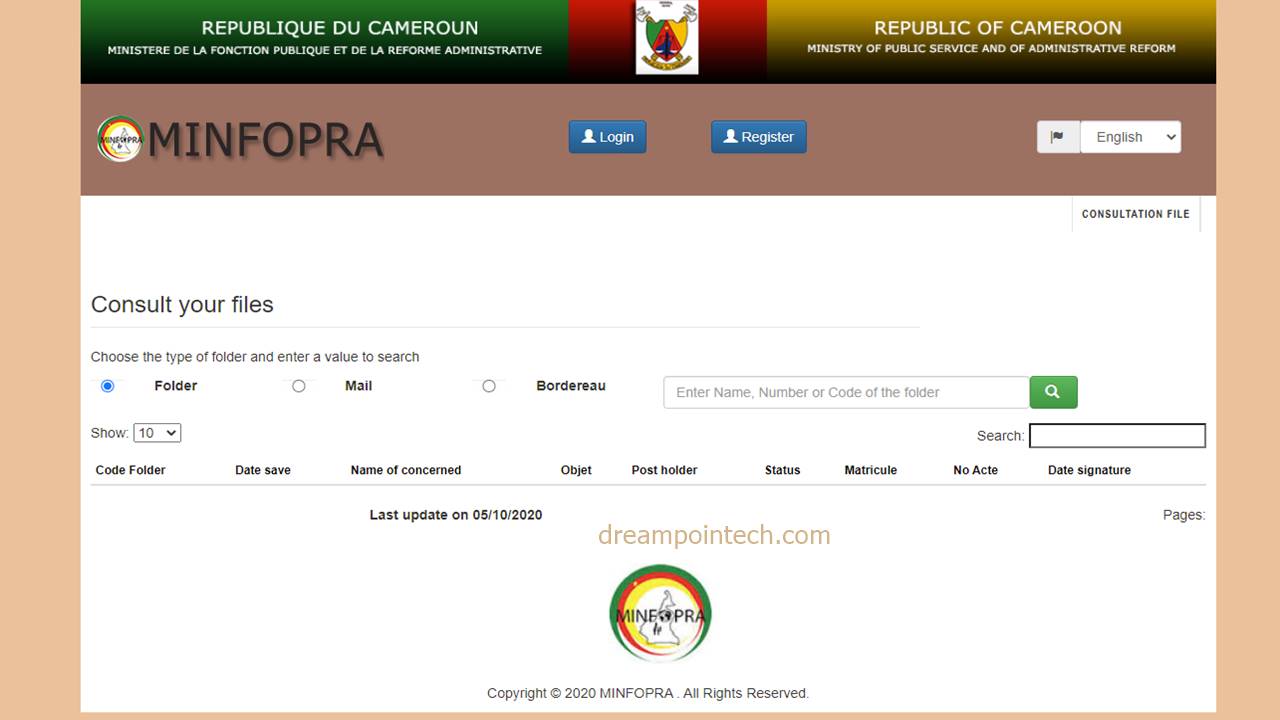
Task: Open the English language dropdown
Action: [x=1130, y=137]
